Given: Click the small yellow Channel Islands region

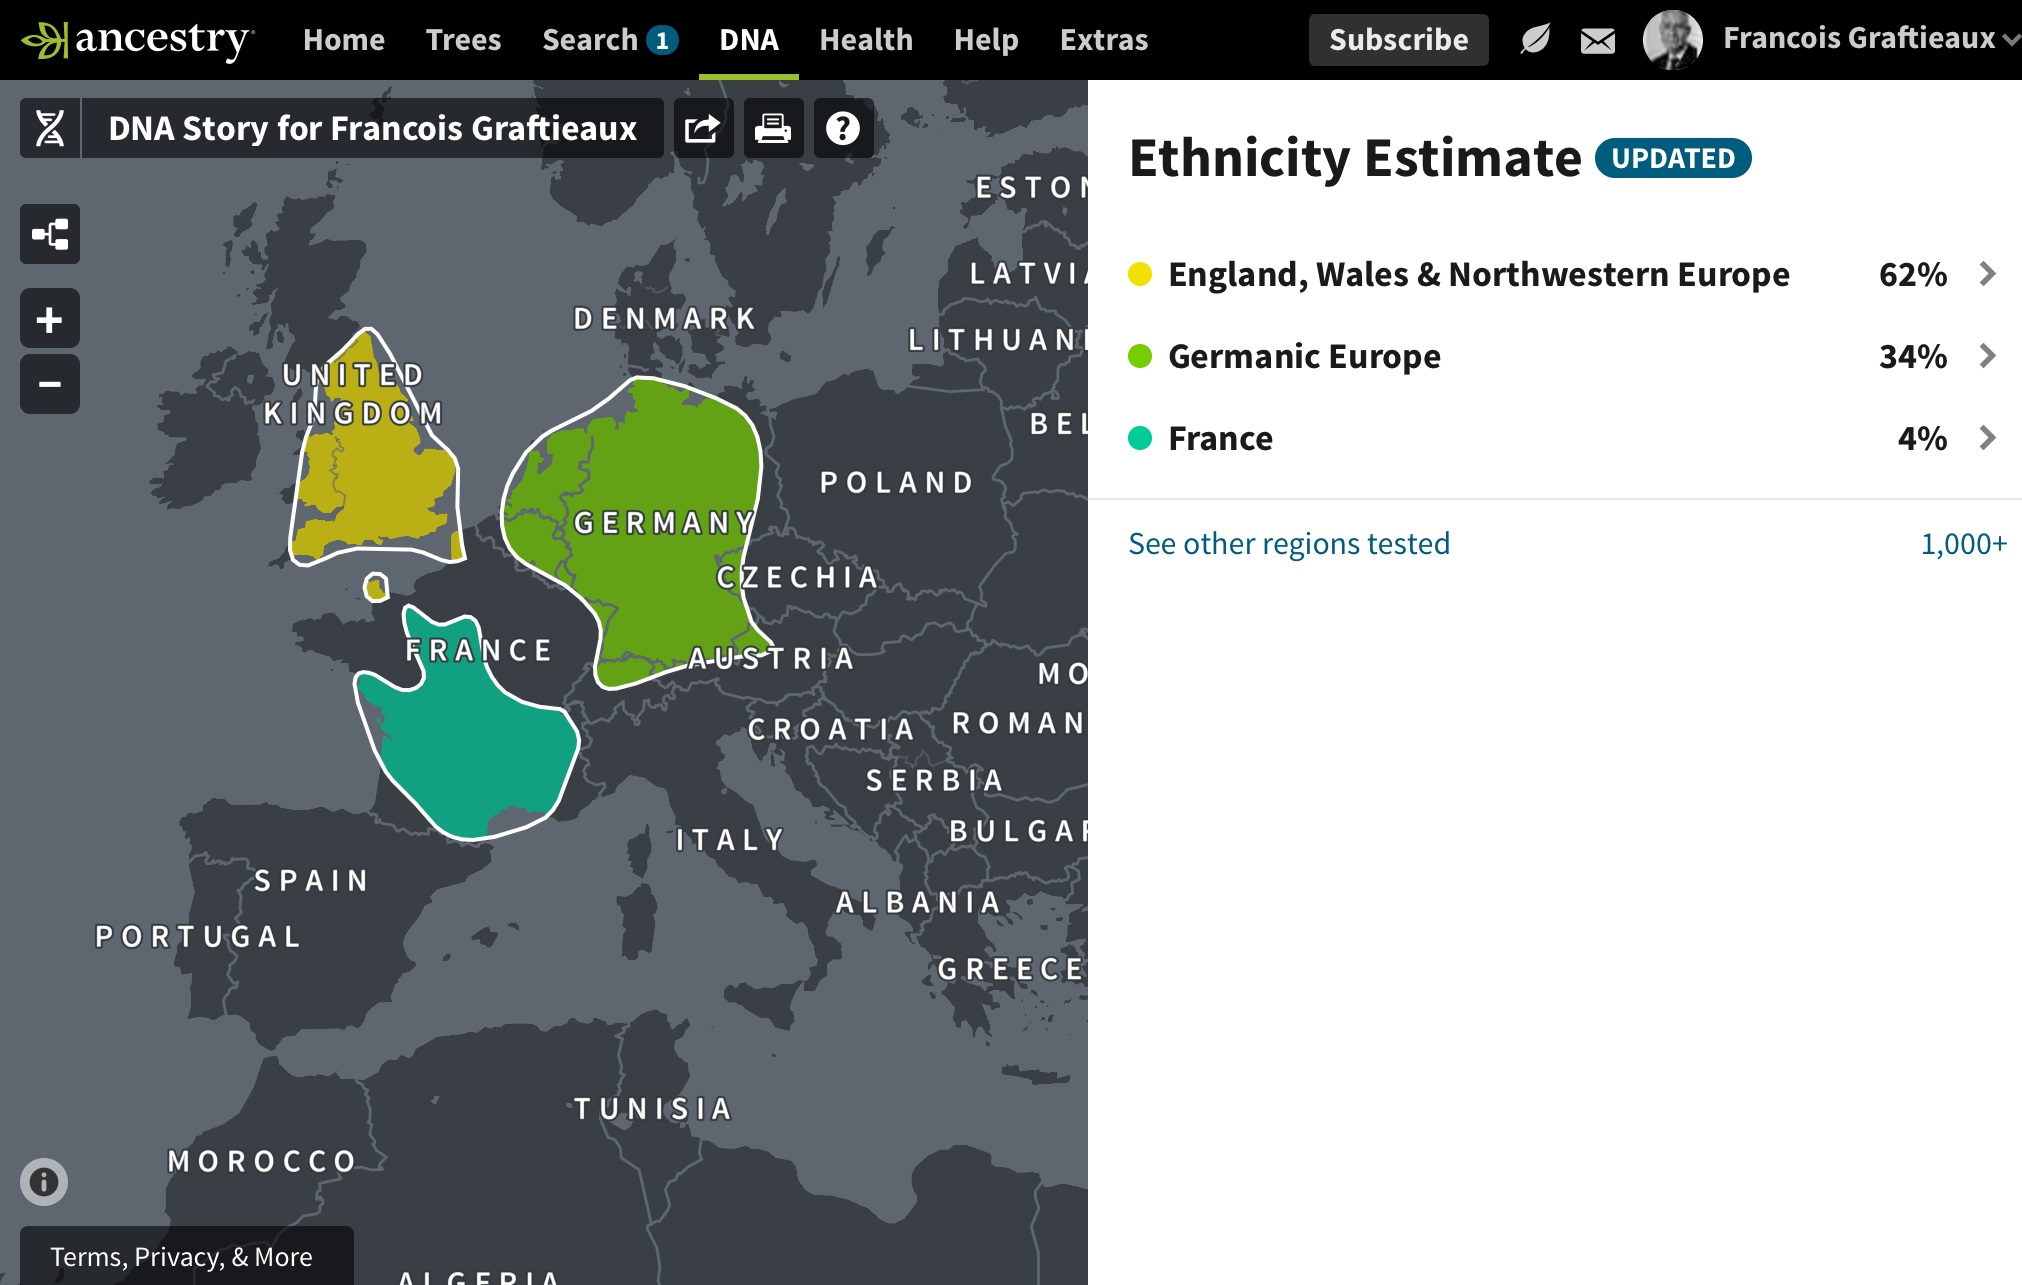Looking at the screenshot, I should (x=376, y=587).
